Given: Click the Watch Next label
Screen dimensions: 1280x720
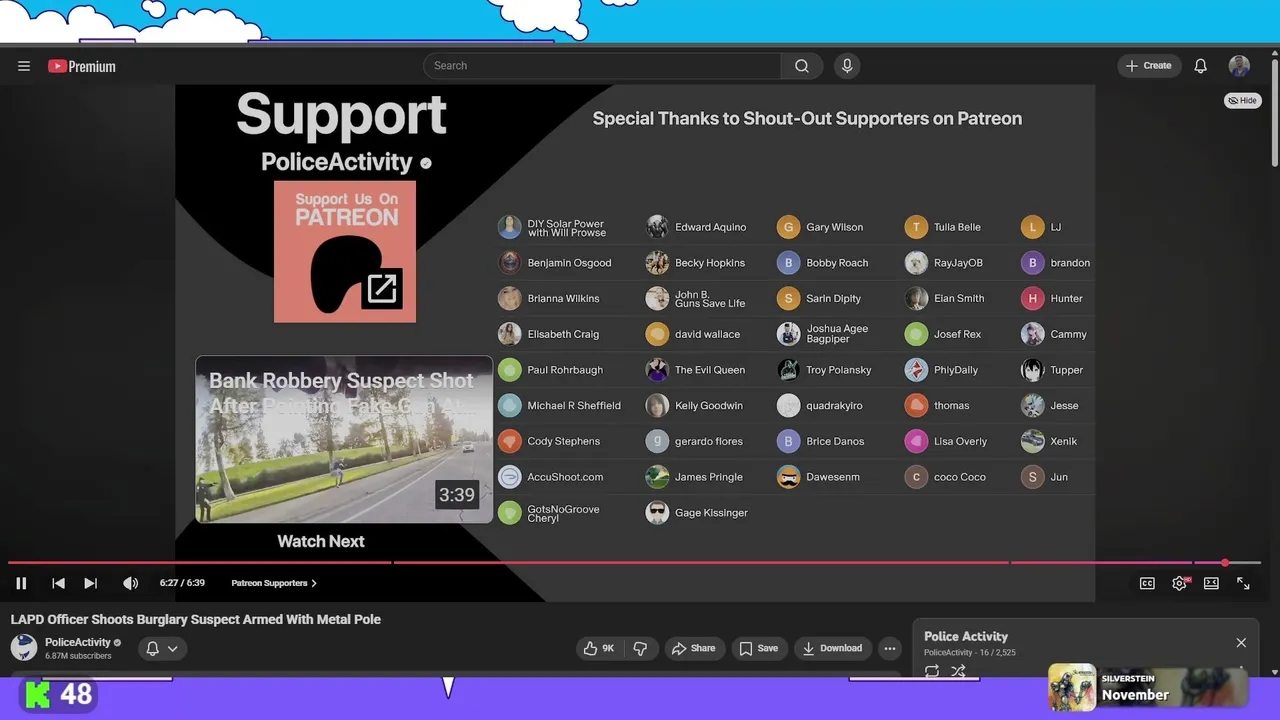Looking at the screenshot, I should tap(321, 541).
